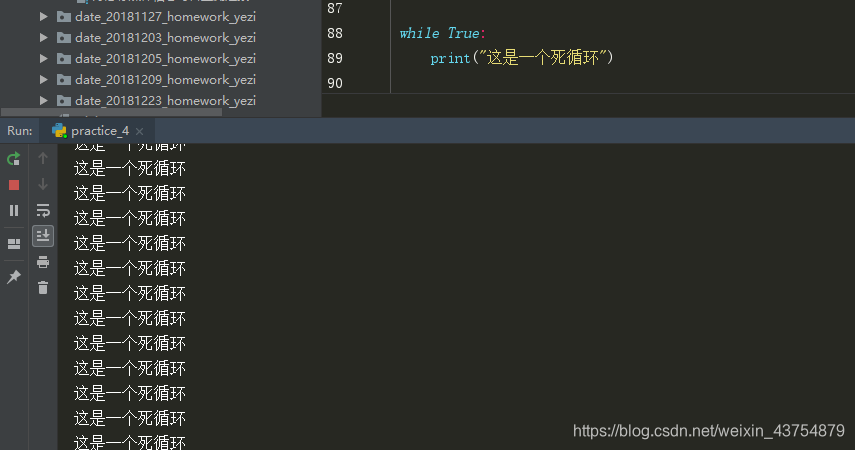Click the date_20181209_homework_yezi folder icon
Image resolution: width=855 pixels, height=450 pixels.
tap(64, 80)
